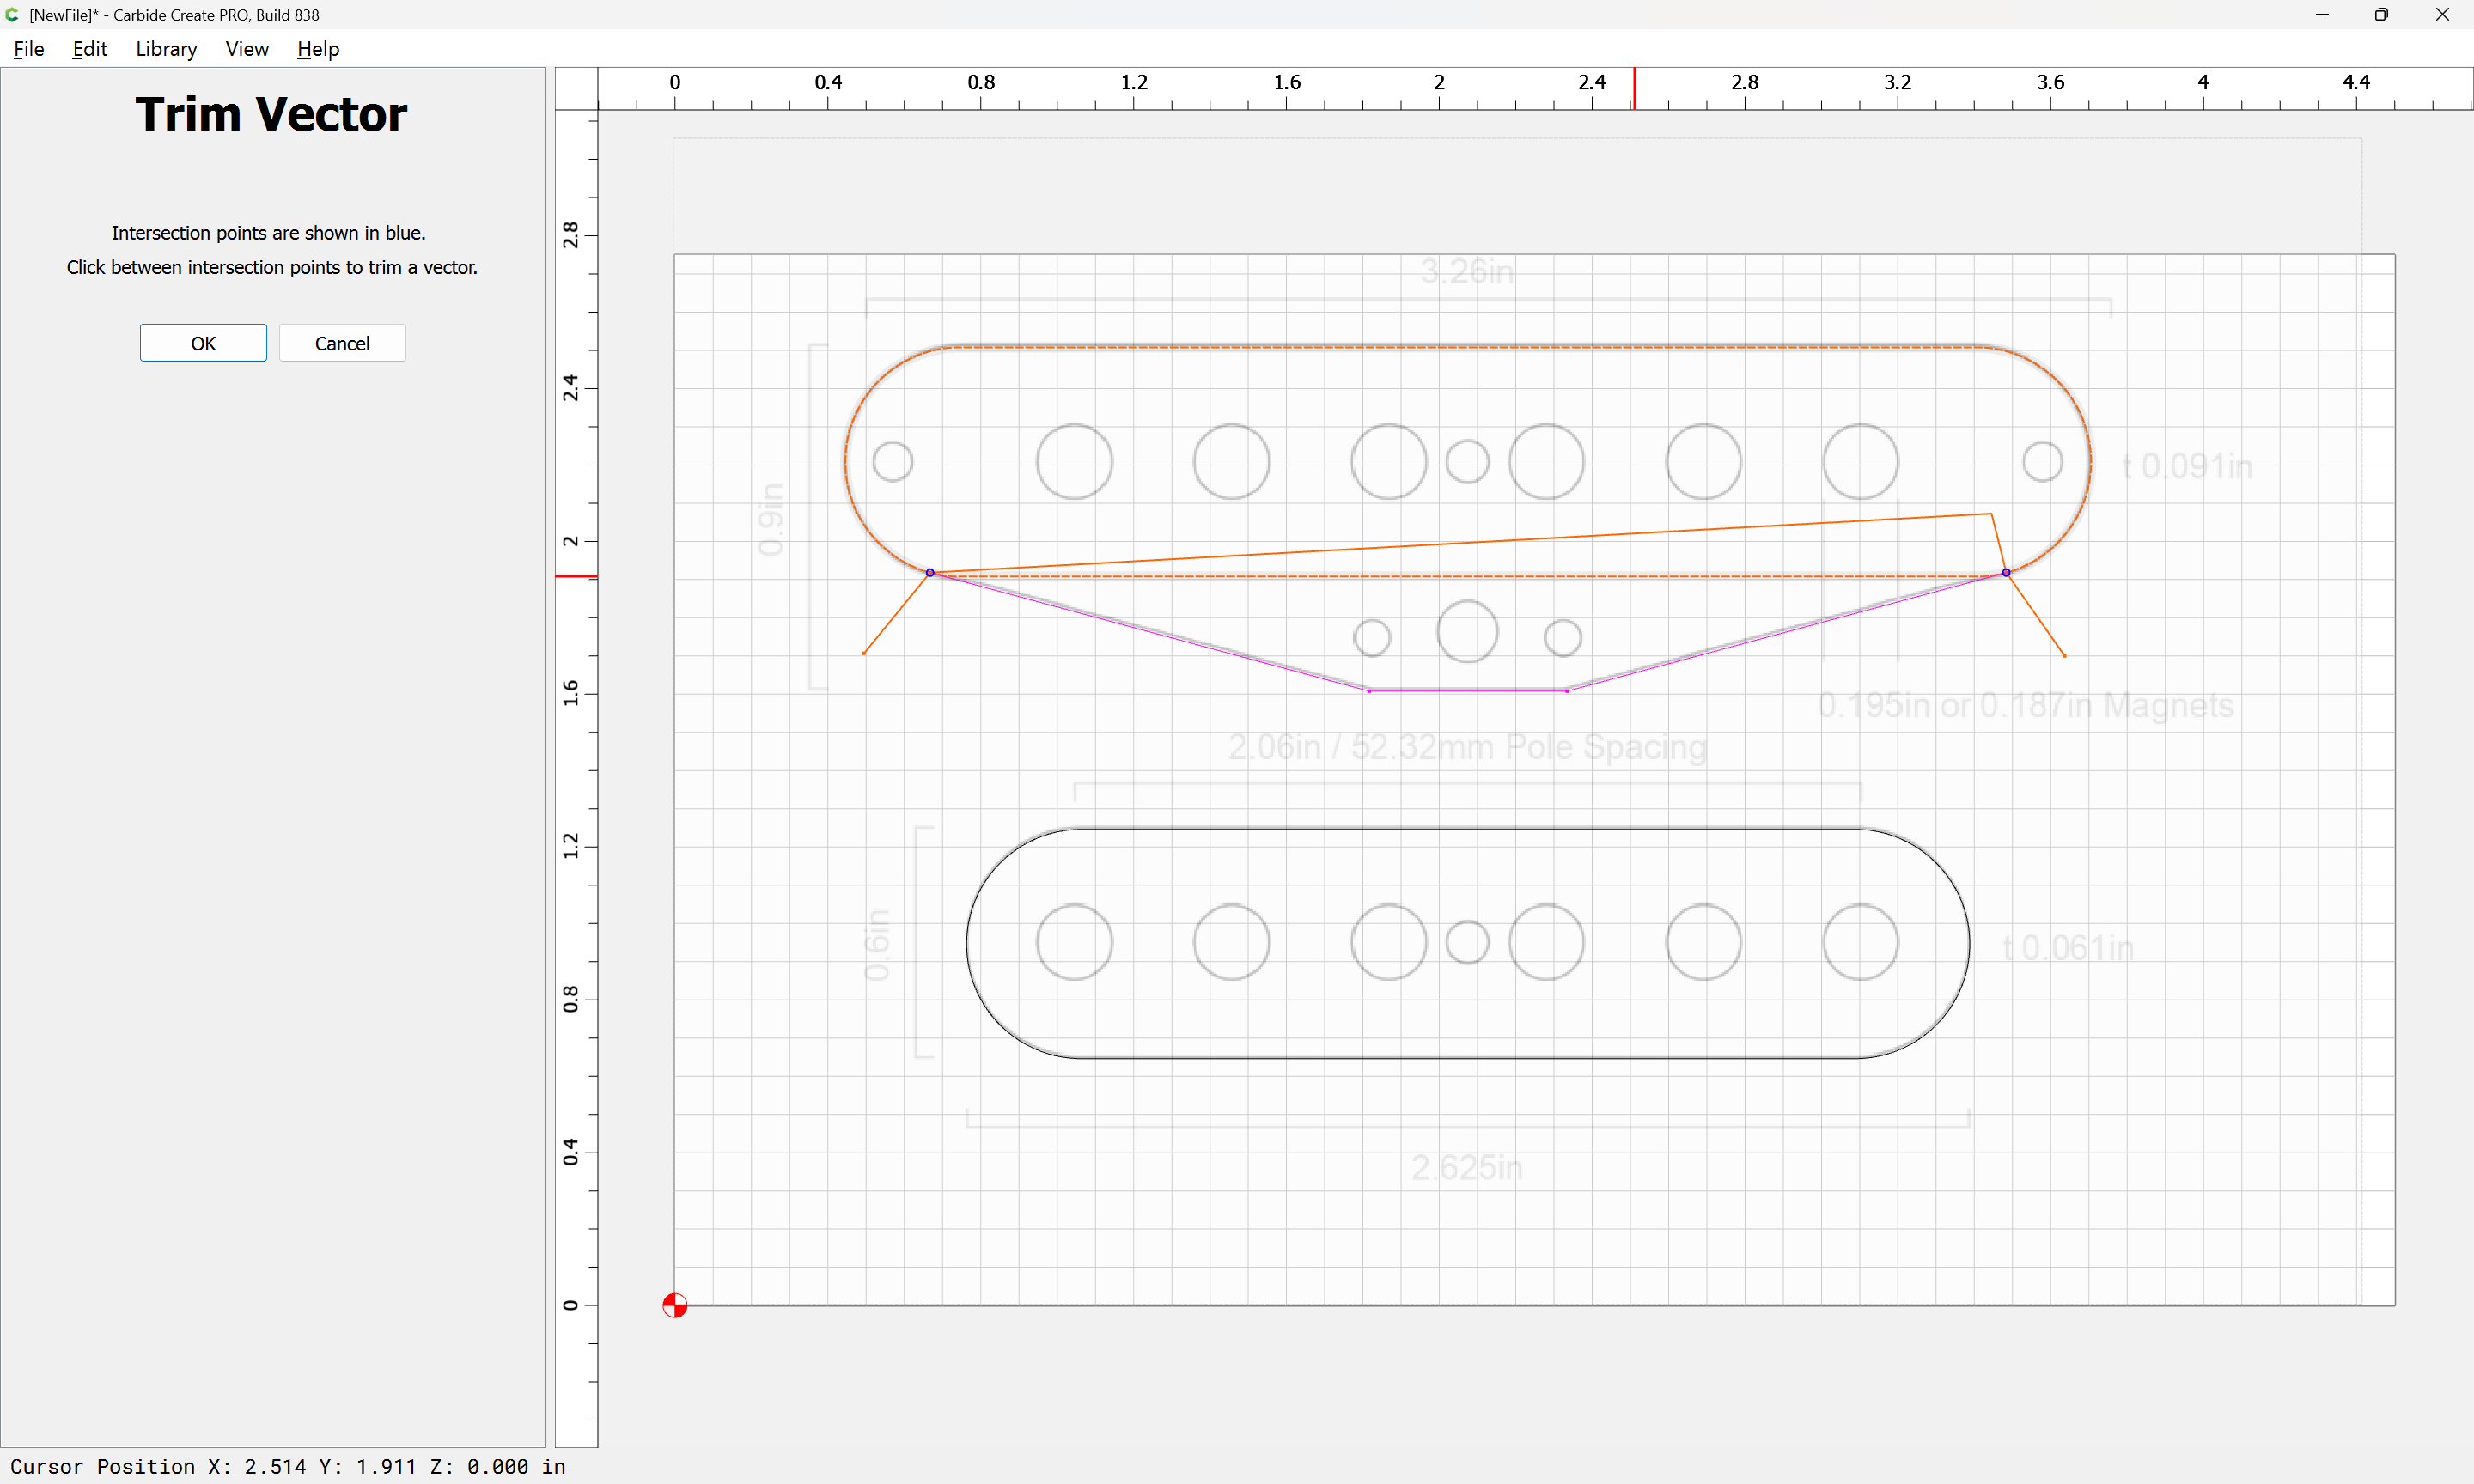This screenshot has width=2474, height=1484.
Task: Trim the top dashed edge of upper slot
Action: [x=1468, y=347]
